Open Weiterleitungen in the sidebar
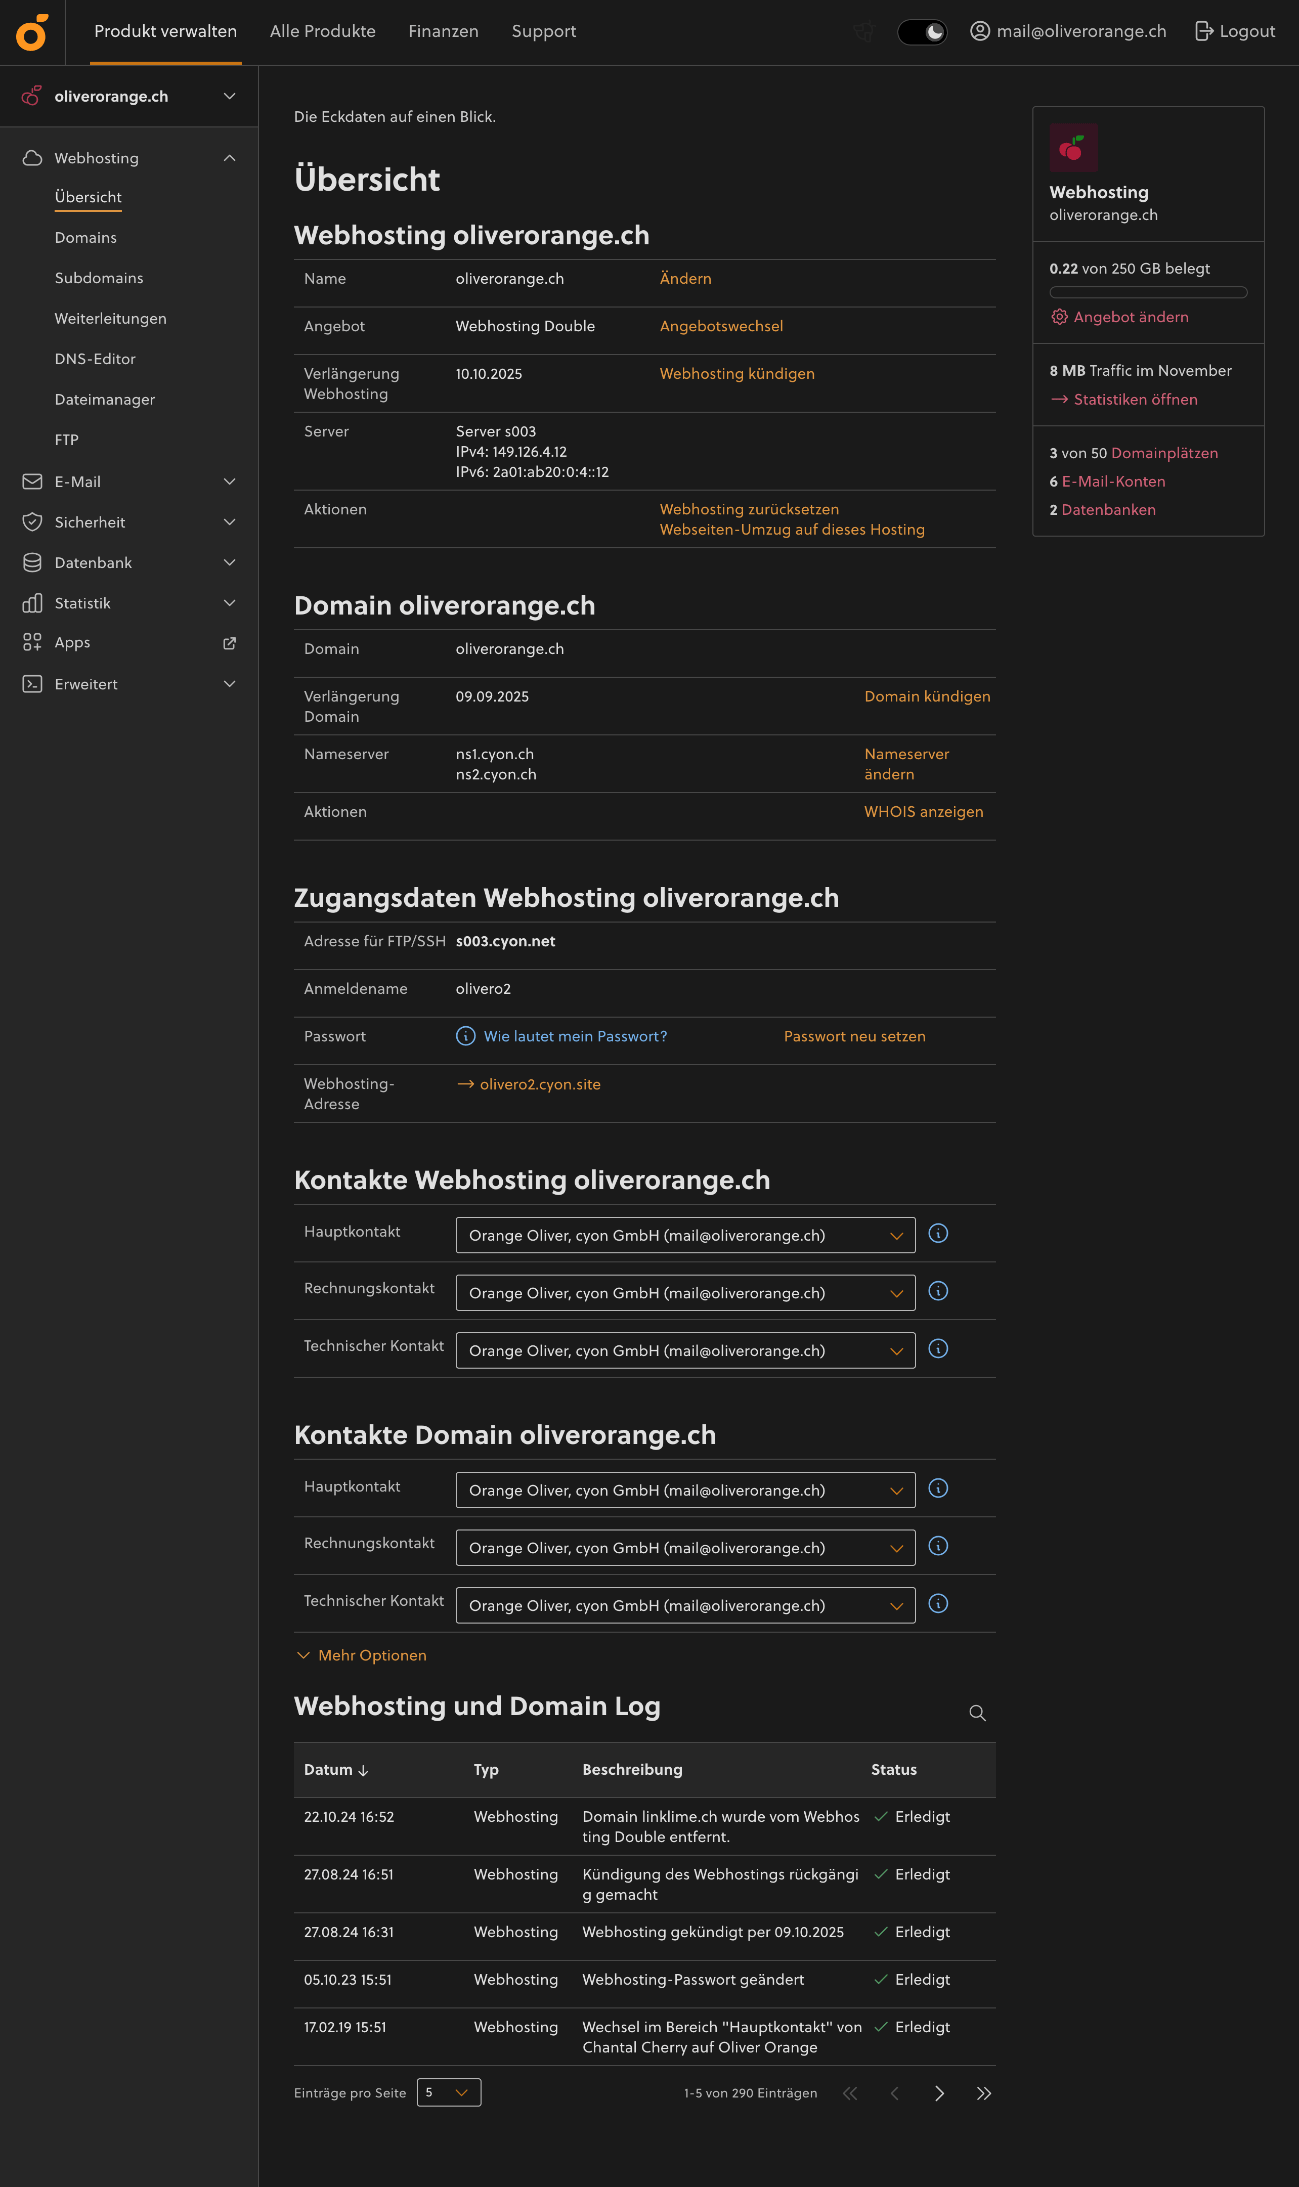 pos(111,319)
